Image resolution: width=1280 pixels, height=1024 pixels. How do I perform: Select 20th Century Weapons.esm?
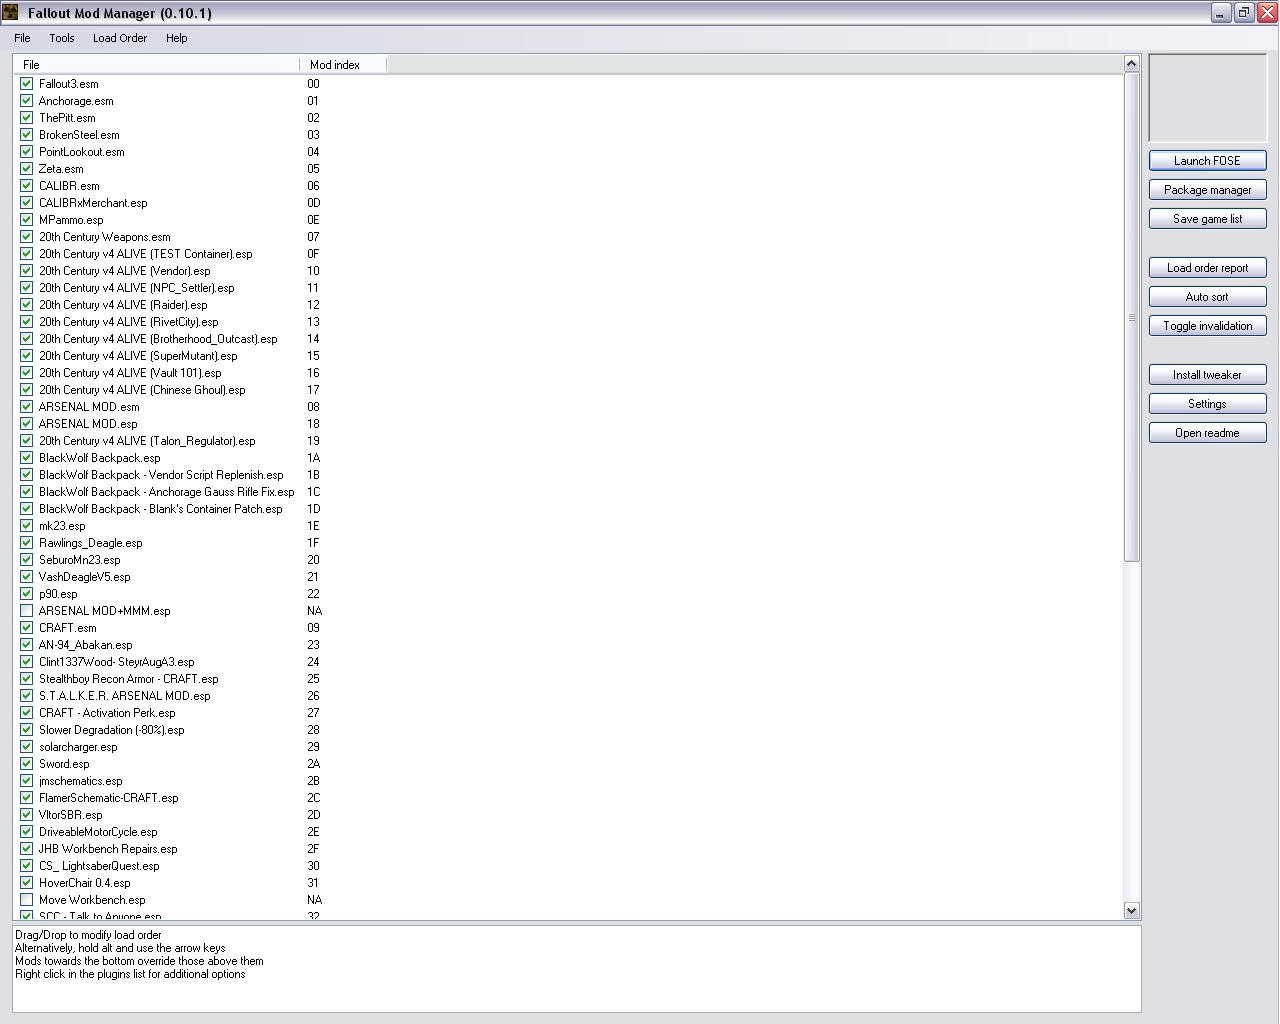pyautogui.click(x=105, y=237)
